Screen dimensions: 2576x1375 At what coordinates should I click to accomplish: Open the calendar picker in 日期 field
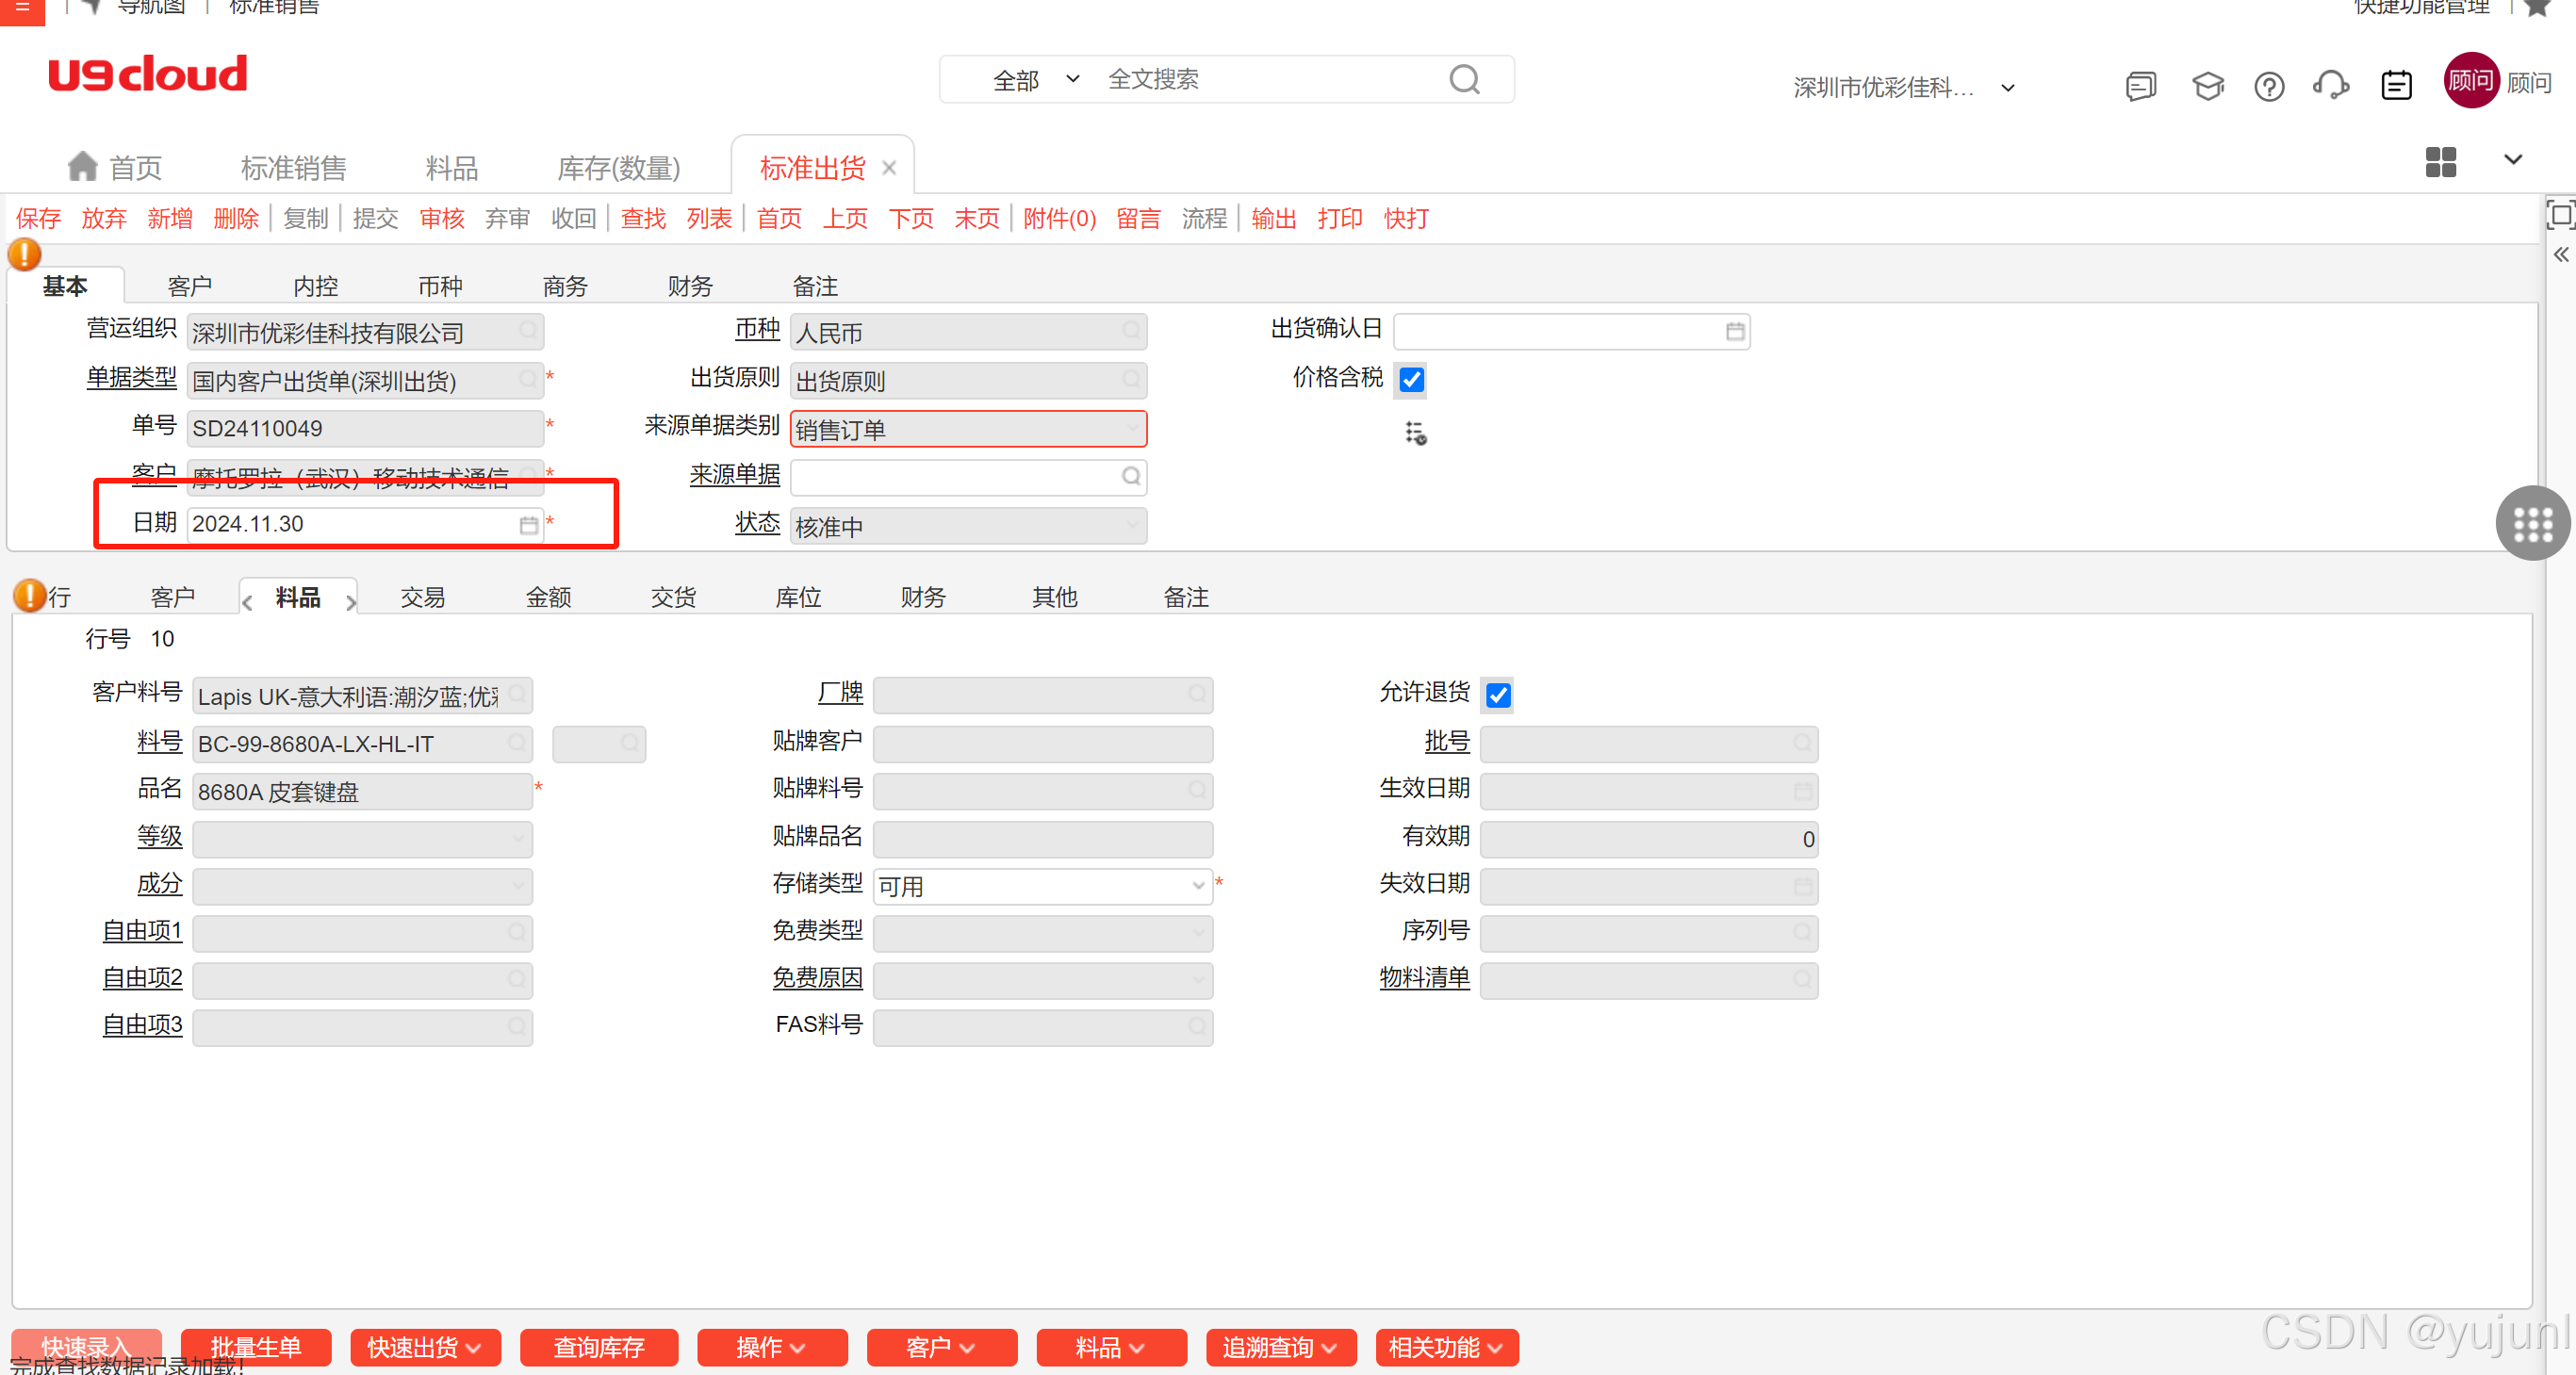pos(528,525)
